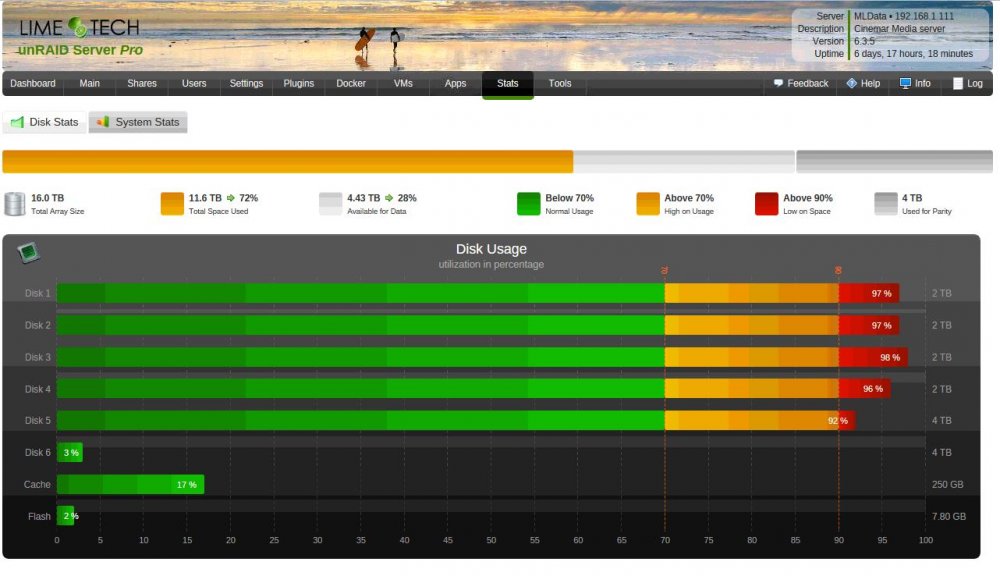Click the Cinemar Media server description

point(899,29)
